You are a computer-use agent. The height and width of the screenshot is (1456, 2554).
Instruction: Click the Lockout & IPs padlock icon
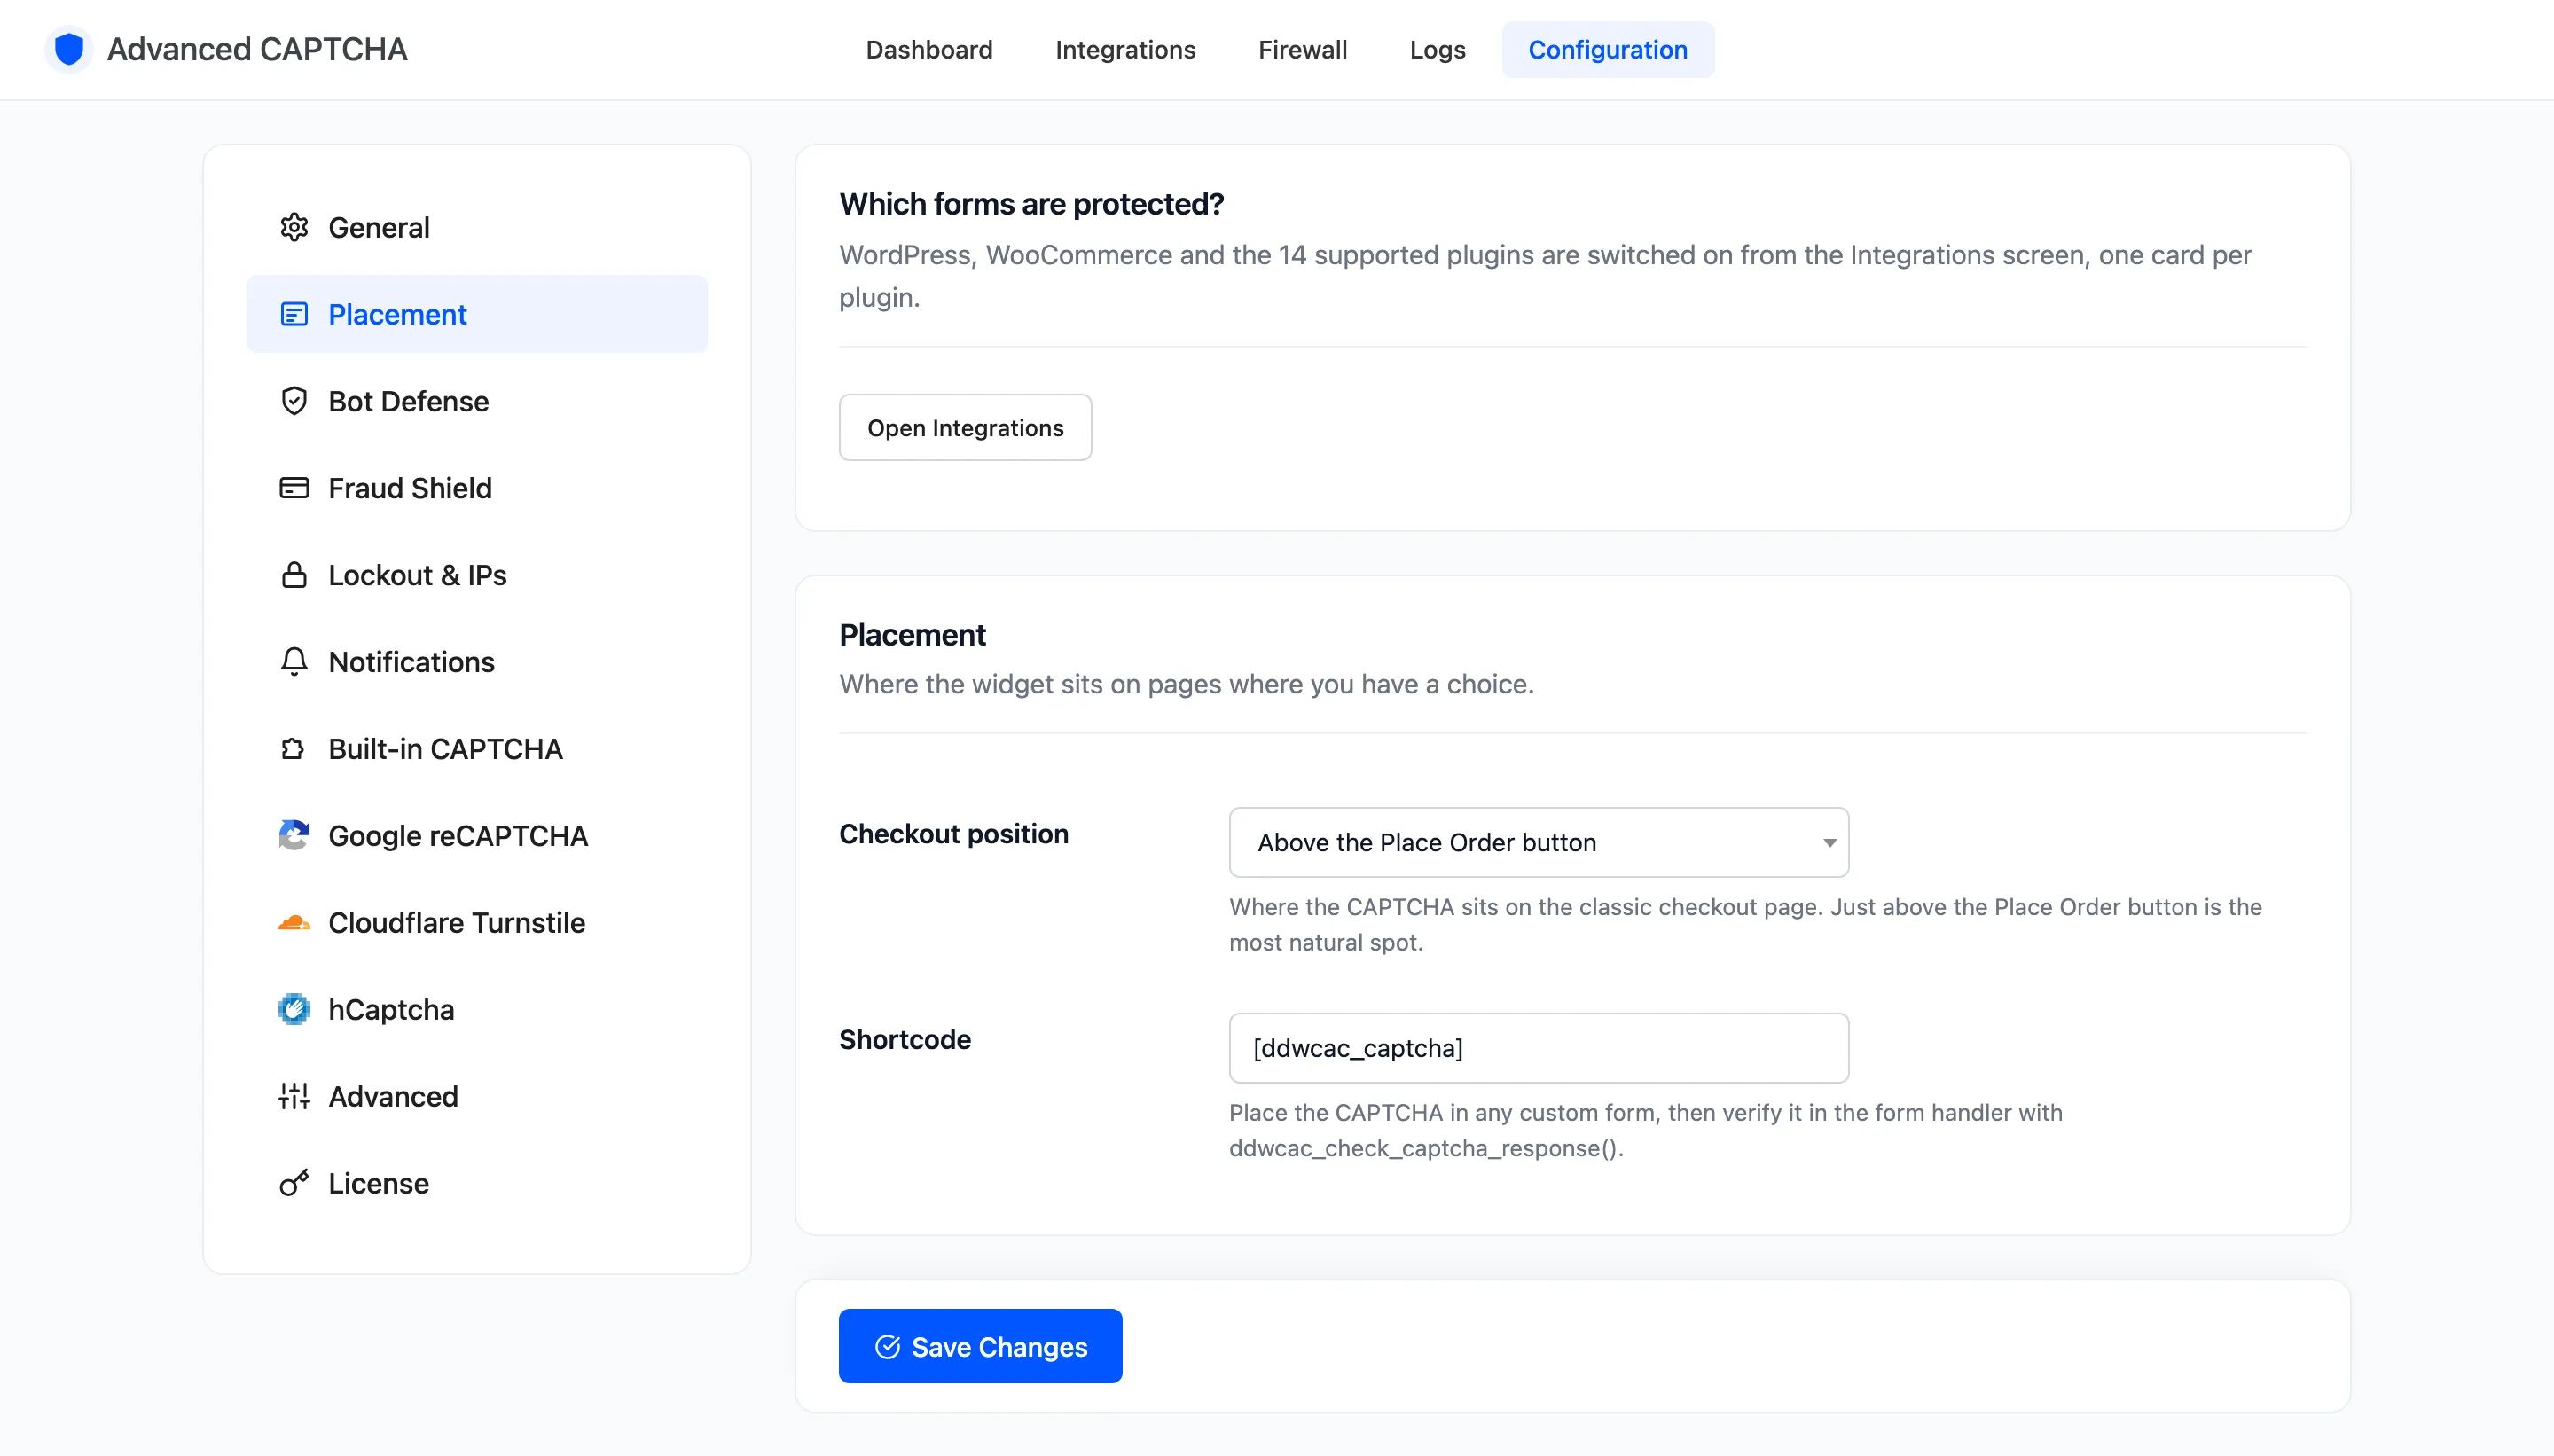[x=294, y=575]
